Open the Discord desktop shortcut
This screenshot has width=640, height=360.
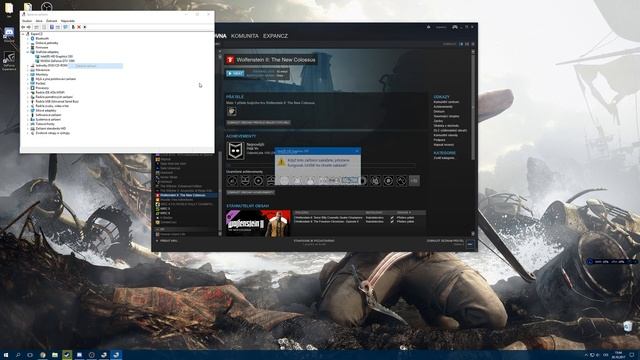point(9,35)
